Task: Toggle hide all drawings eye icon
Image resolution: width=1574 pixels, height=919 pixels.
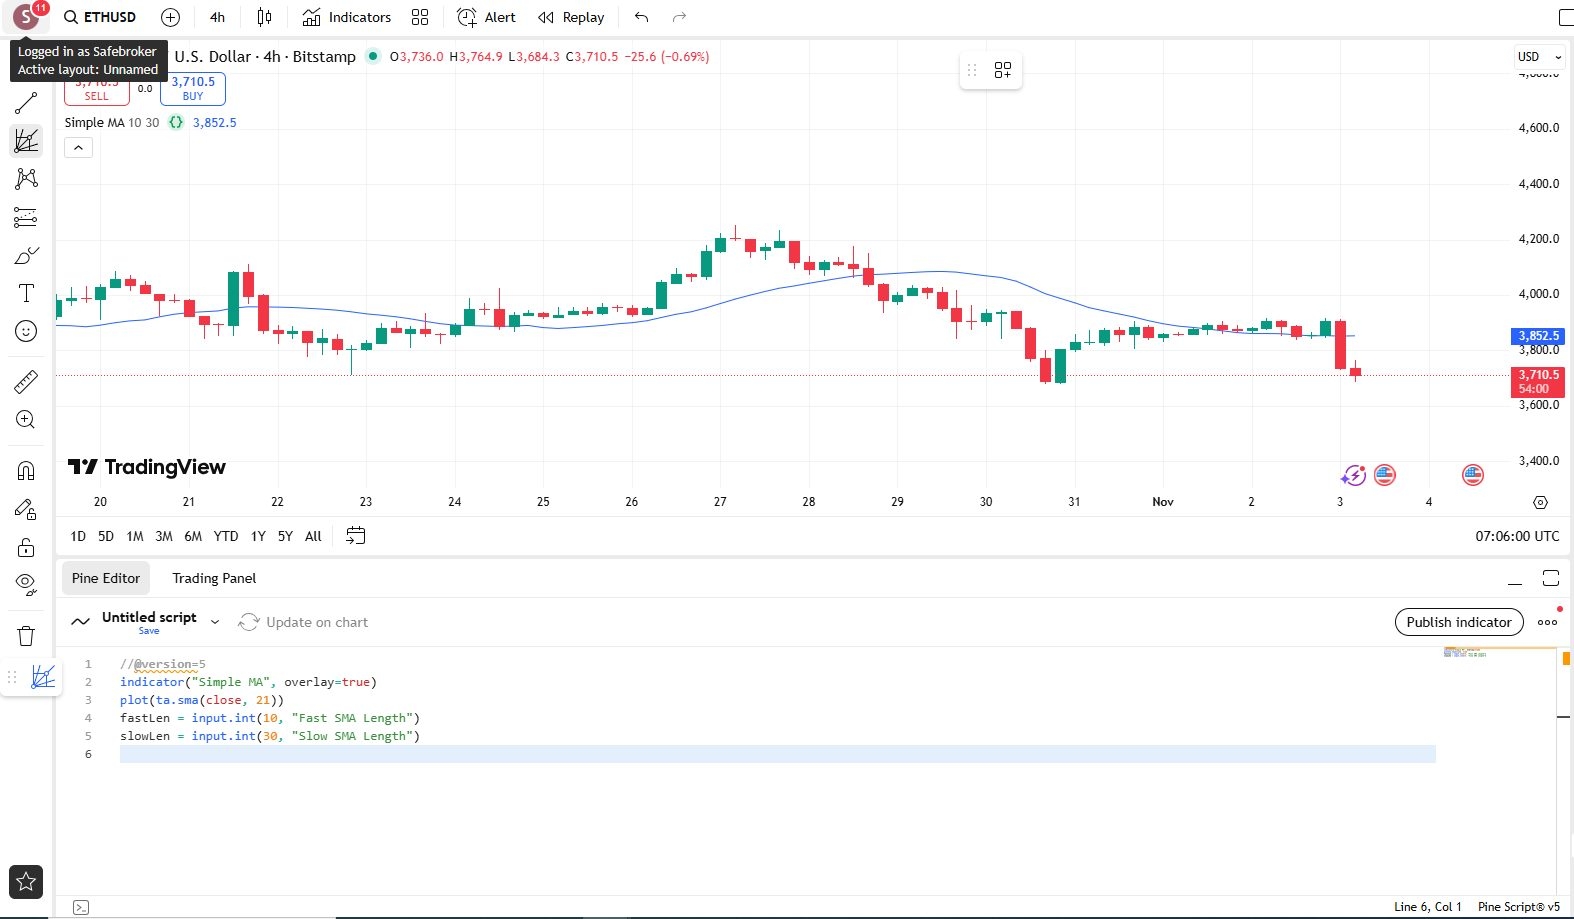Action: click(26, 584)
